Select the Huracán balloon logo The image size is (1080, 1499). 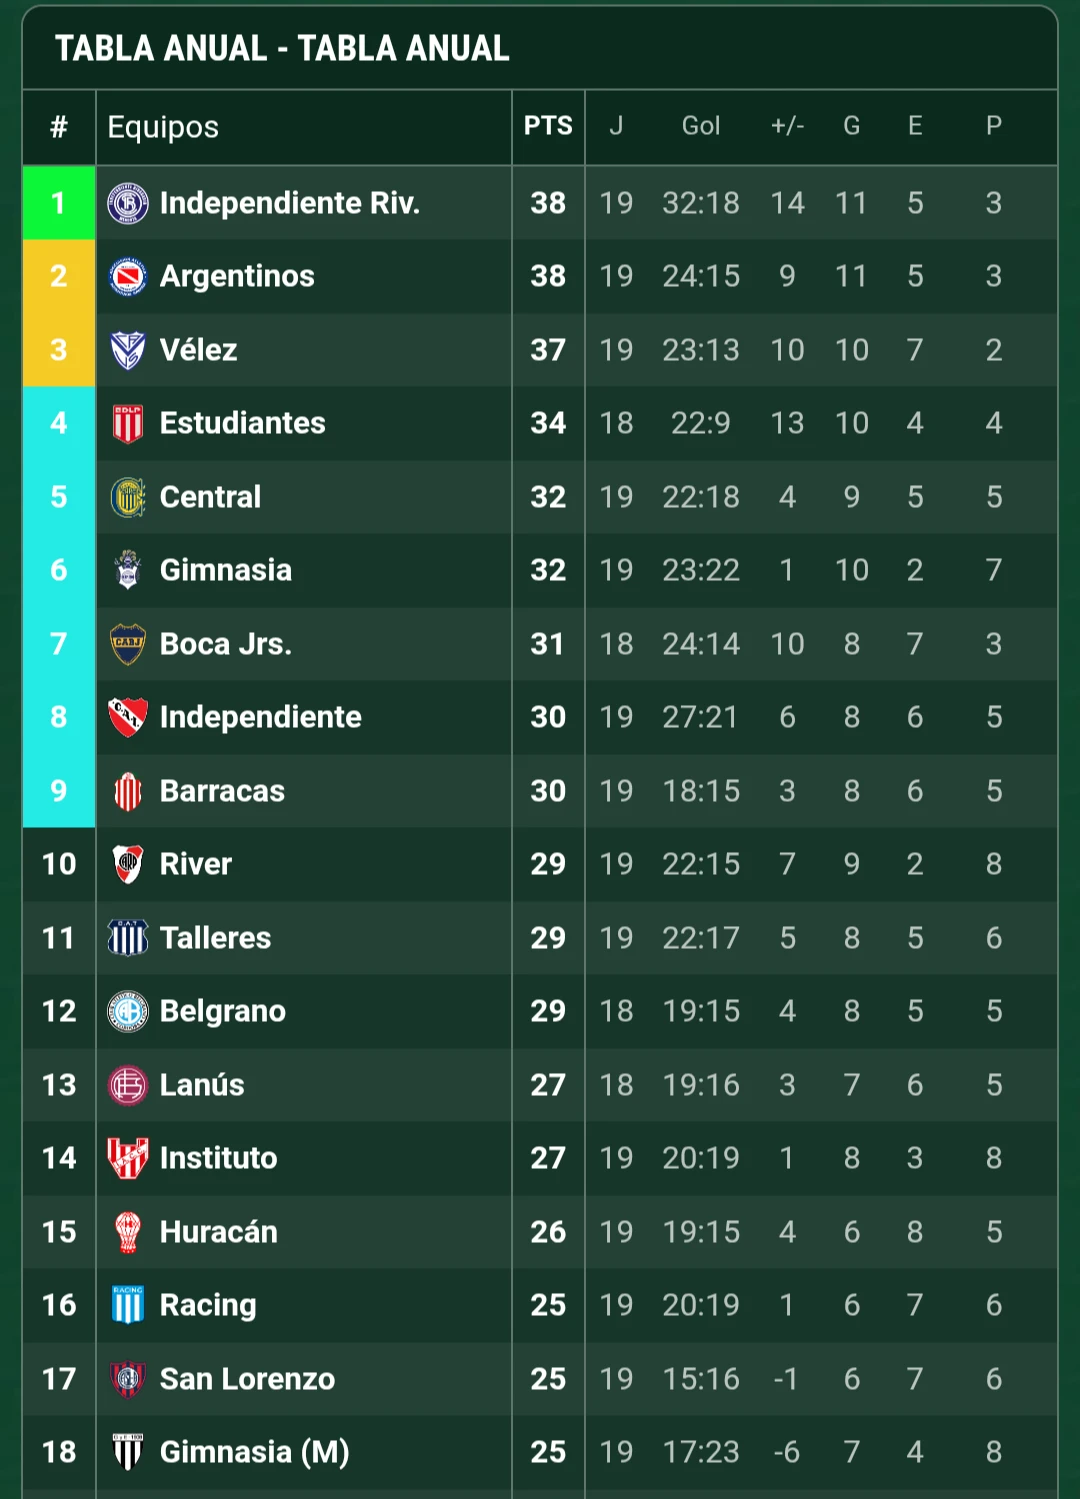128,1232
